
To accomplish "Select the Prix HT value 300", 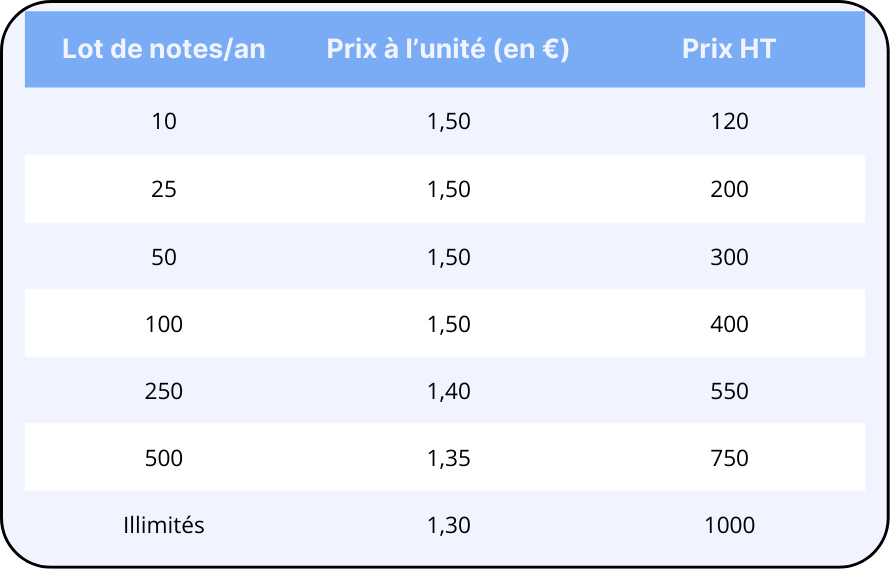I will tap(729, 257).
